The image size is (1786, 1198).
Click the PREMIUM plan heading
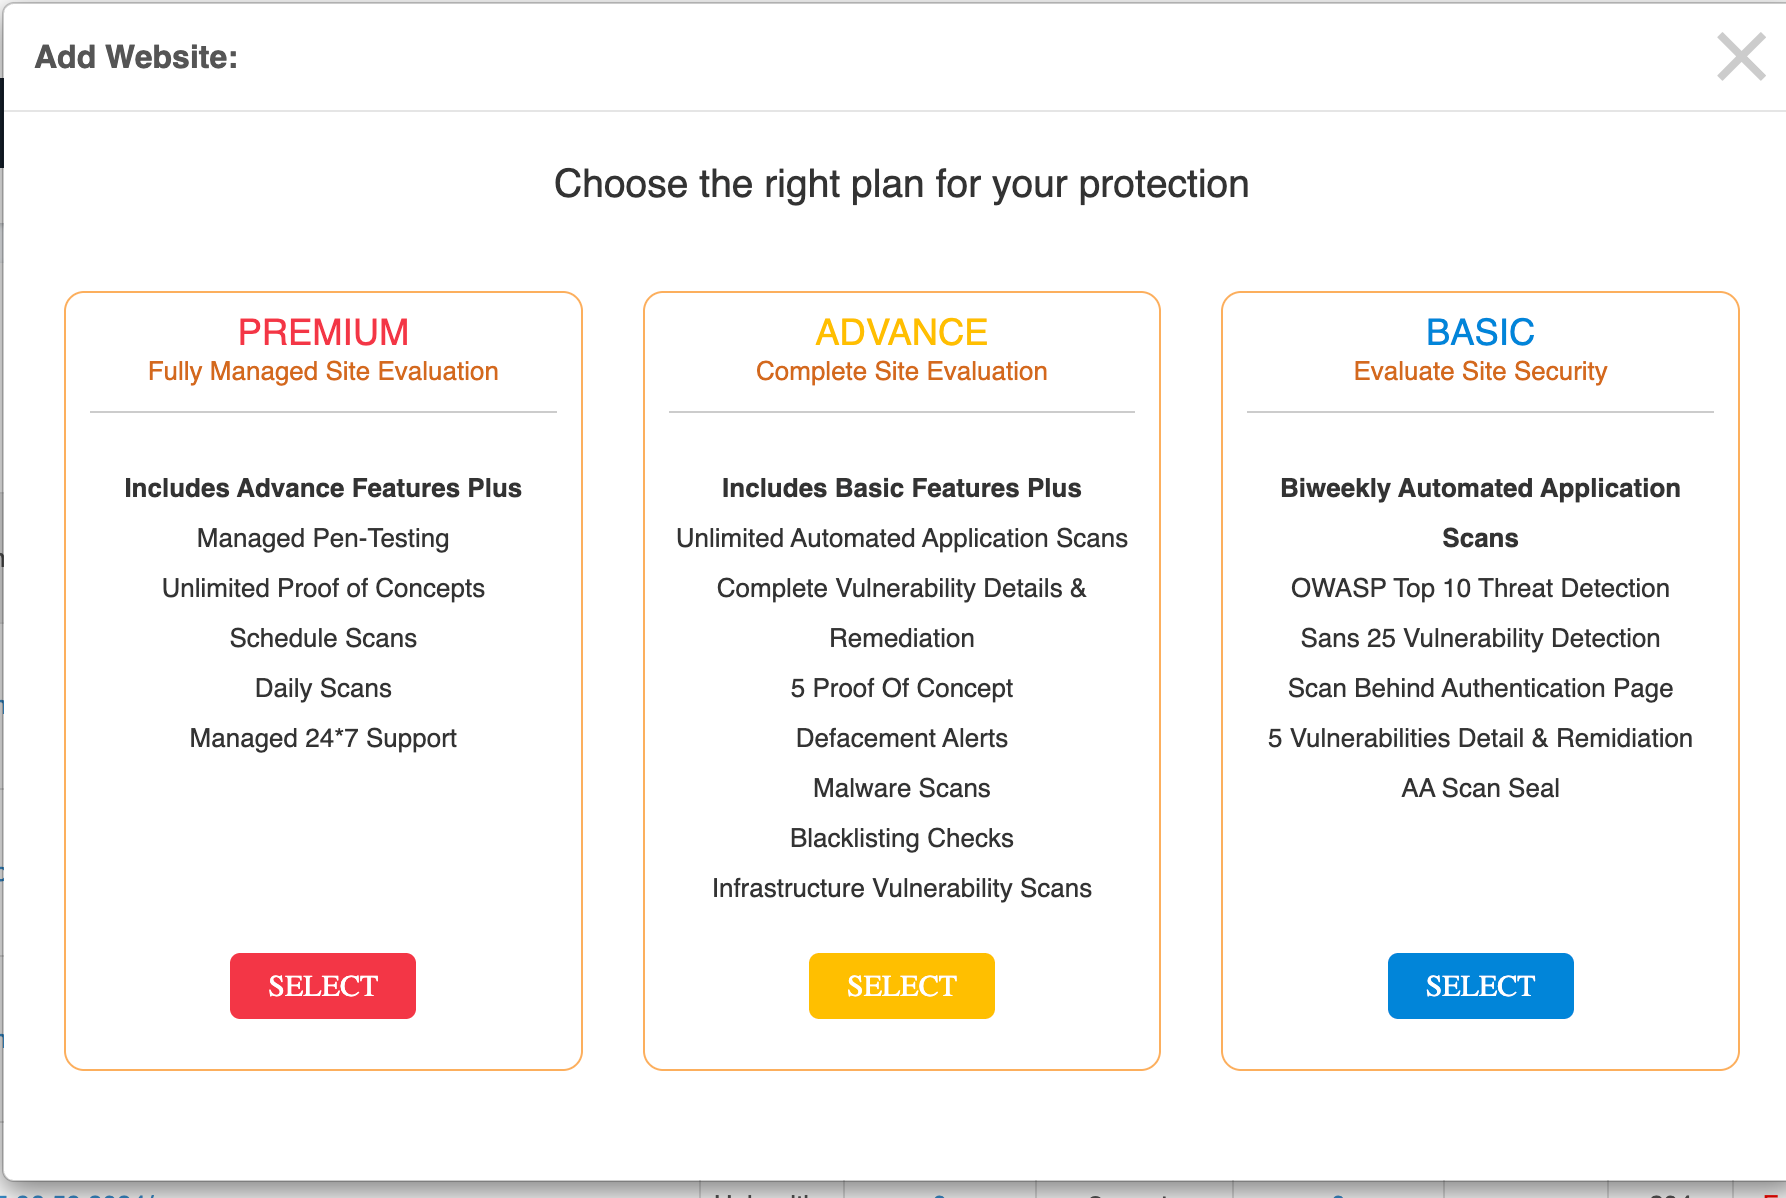[x=323, y=332]
